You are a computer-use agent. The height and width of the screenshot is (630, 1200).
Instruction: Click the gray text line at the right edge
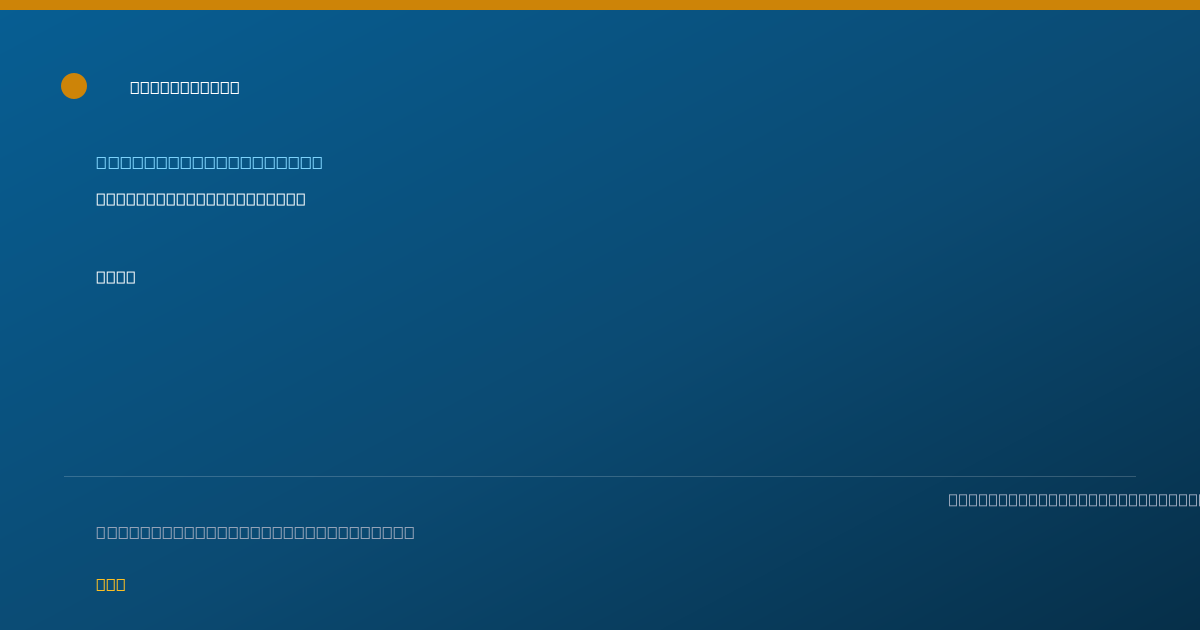tap(1074, 499)
